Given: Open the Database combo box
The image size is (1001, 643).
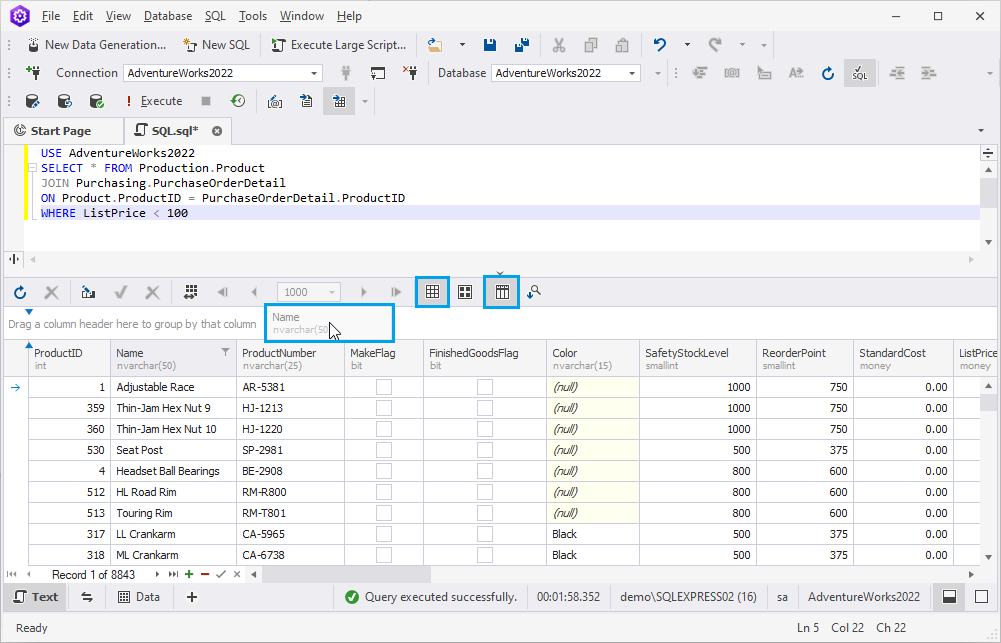Looking at the screenshot, I should click(566, 73).
